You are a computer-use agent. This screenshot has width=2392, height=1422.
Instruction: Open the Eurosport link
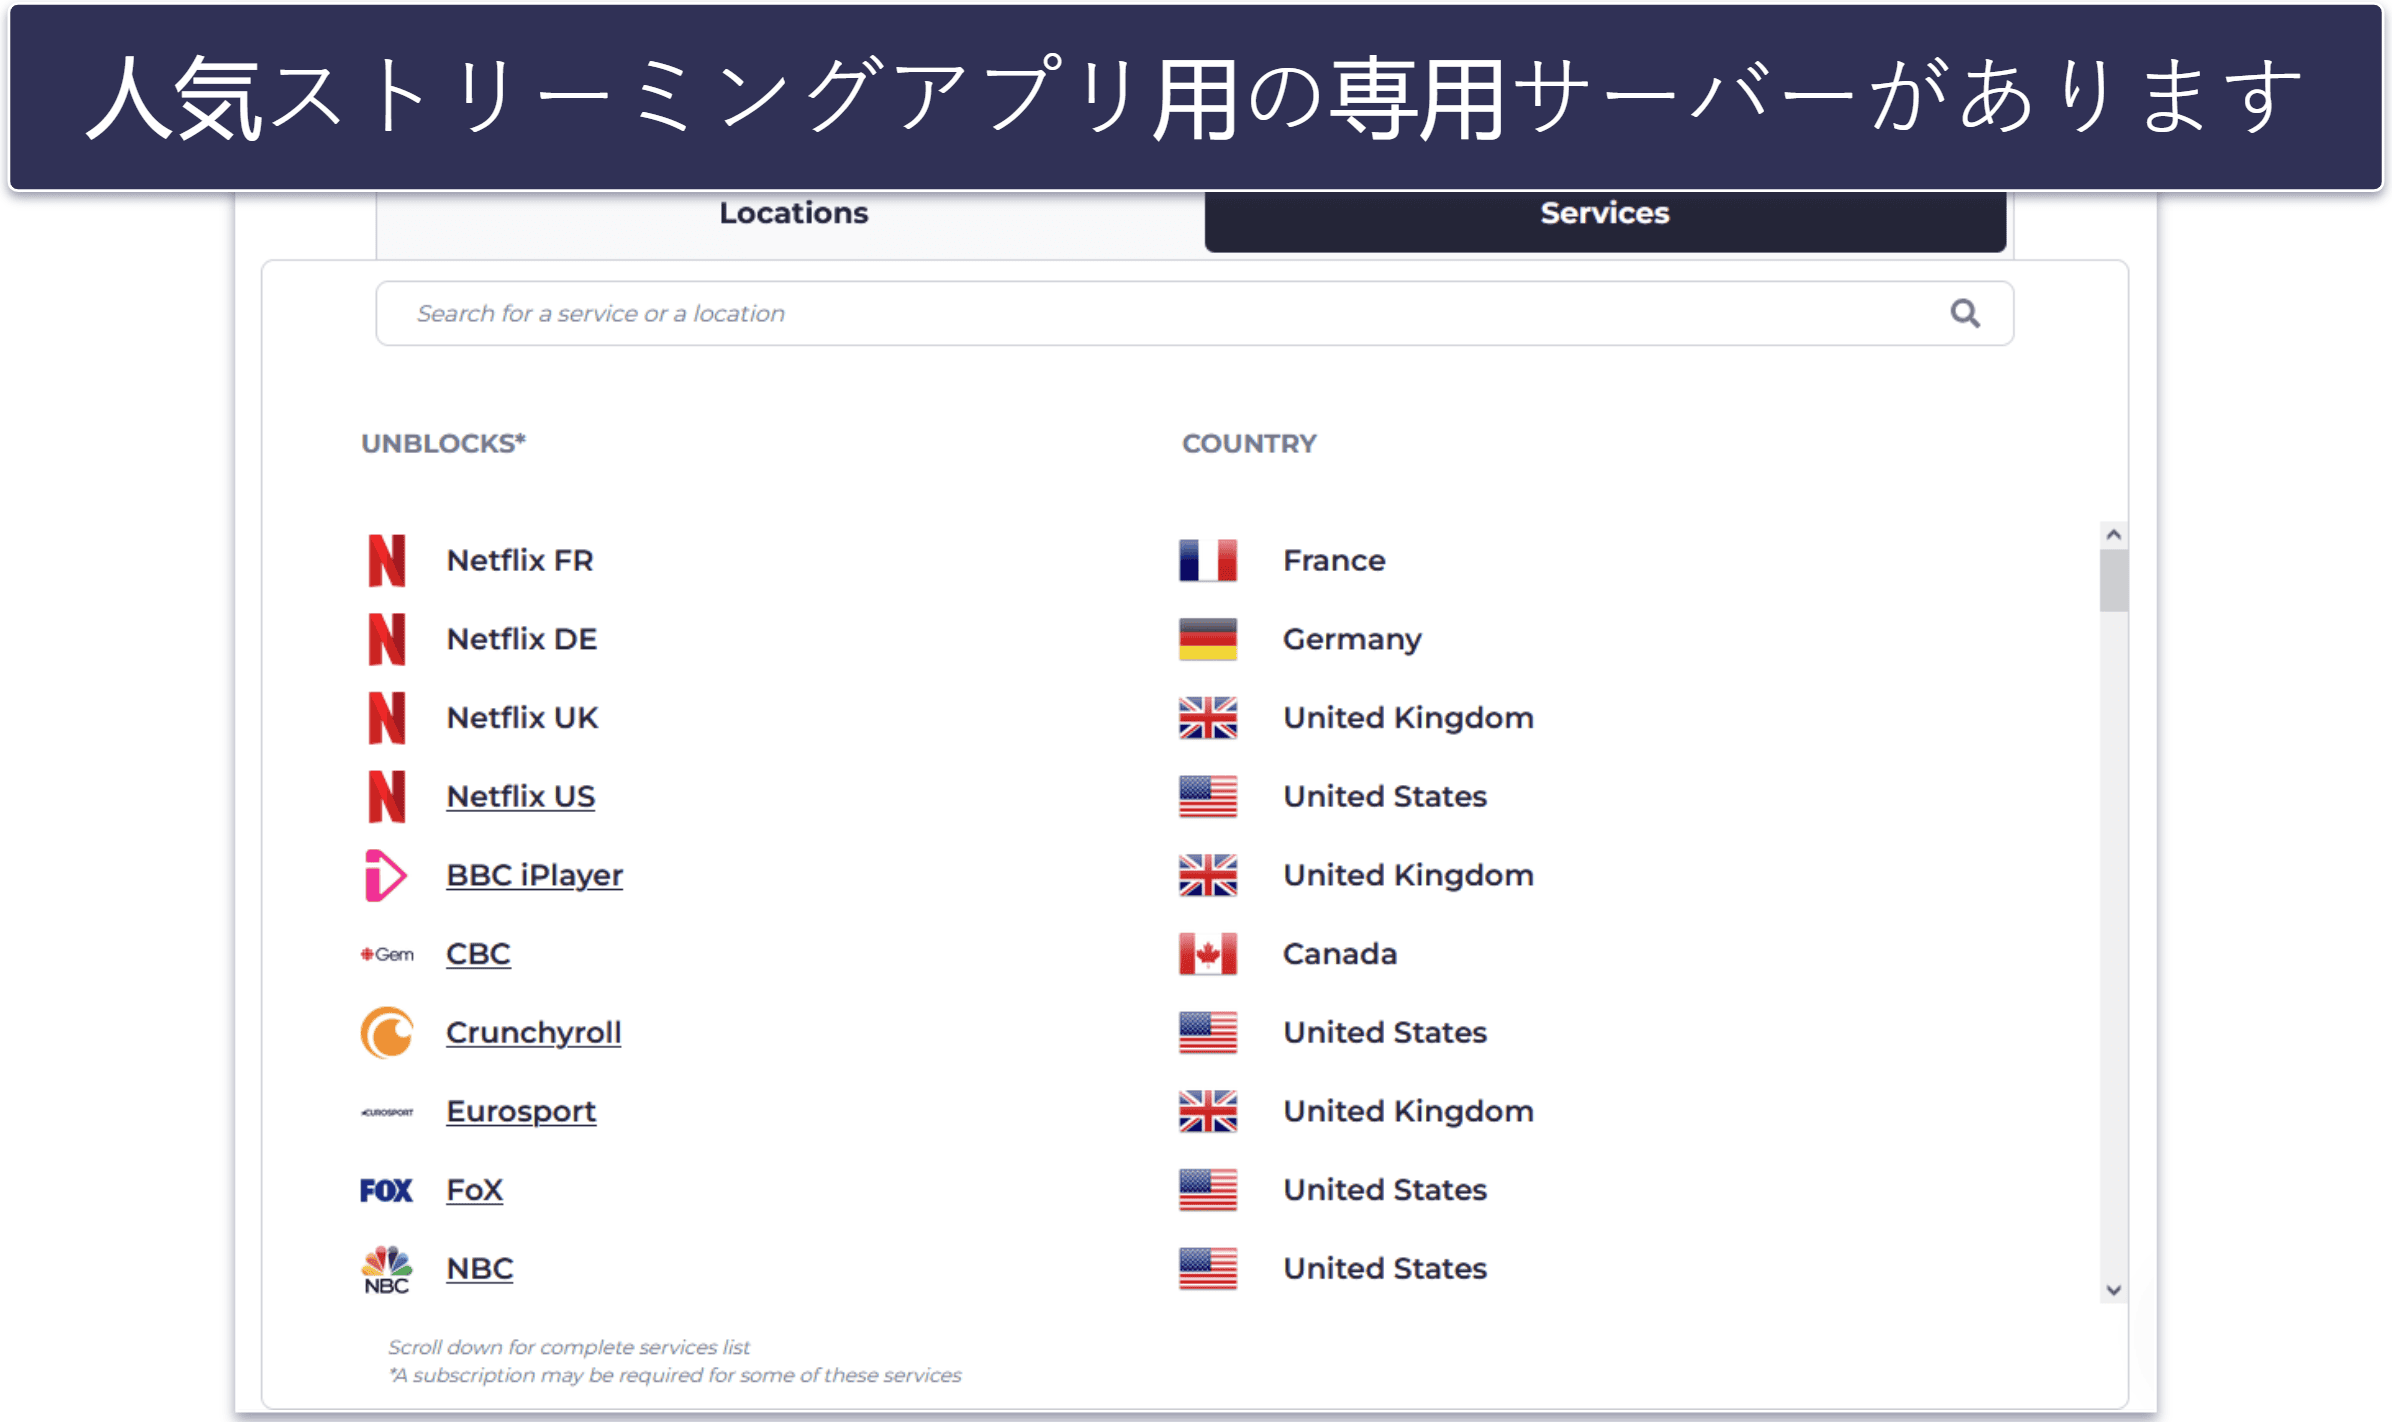(521, 1111)
